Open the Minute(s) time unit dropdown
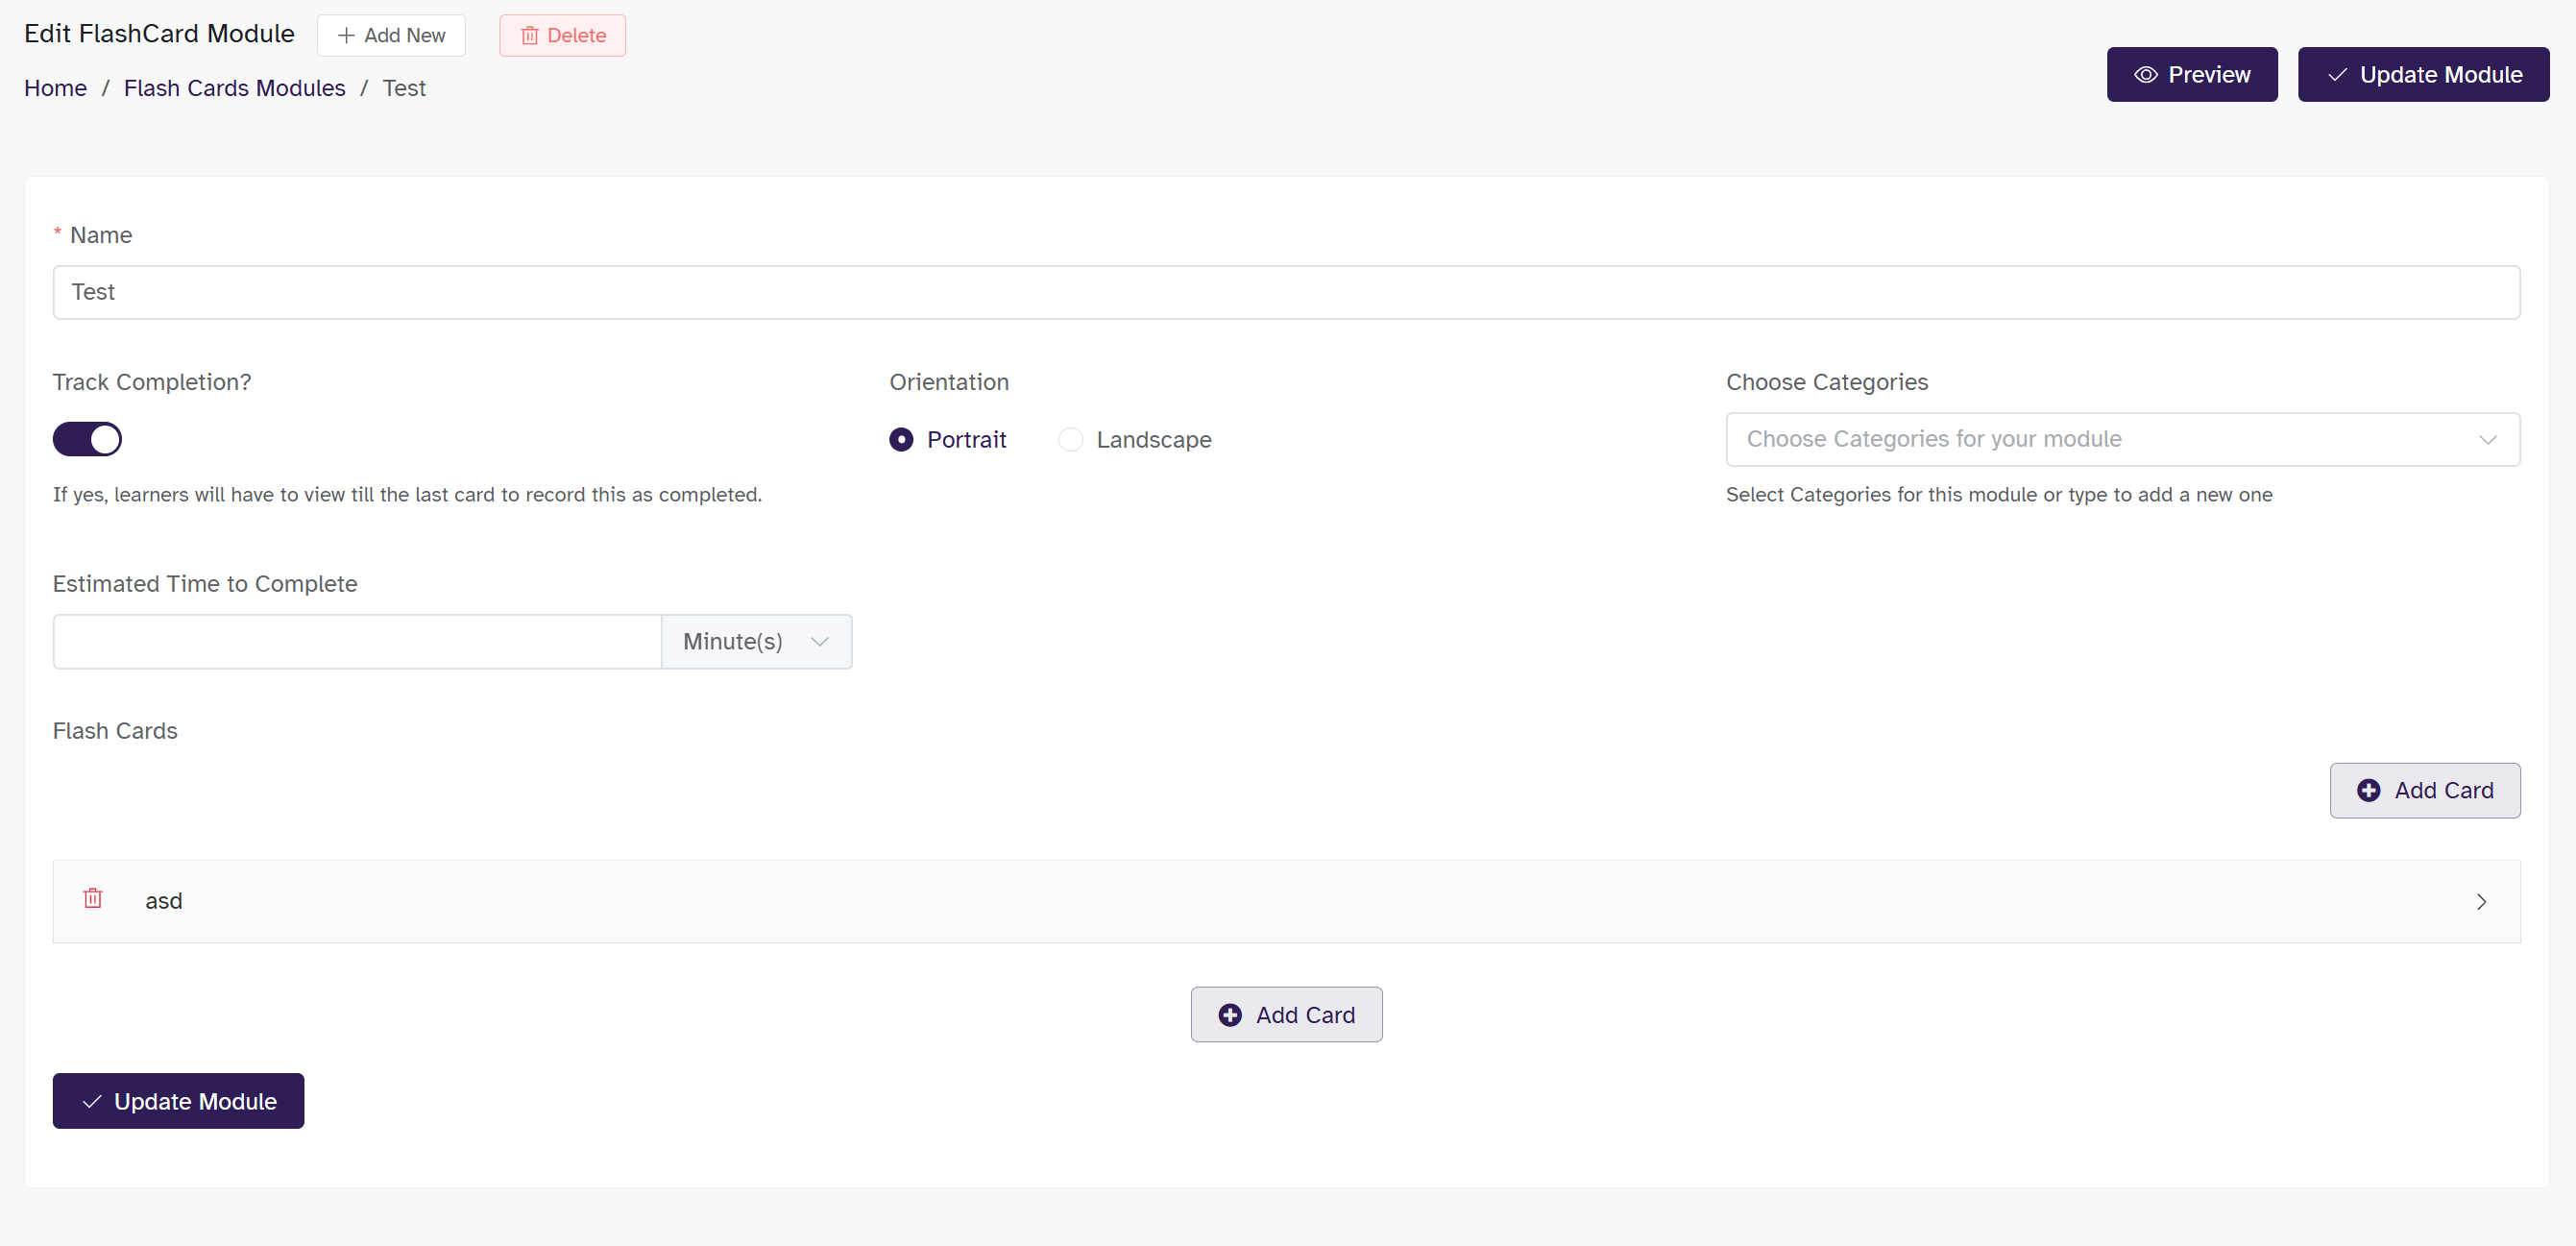Viewport: 2576px width, 1246px height. (x=756, y=642)
